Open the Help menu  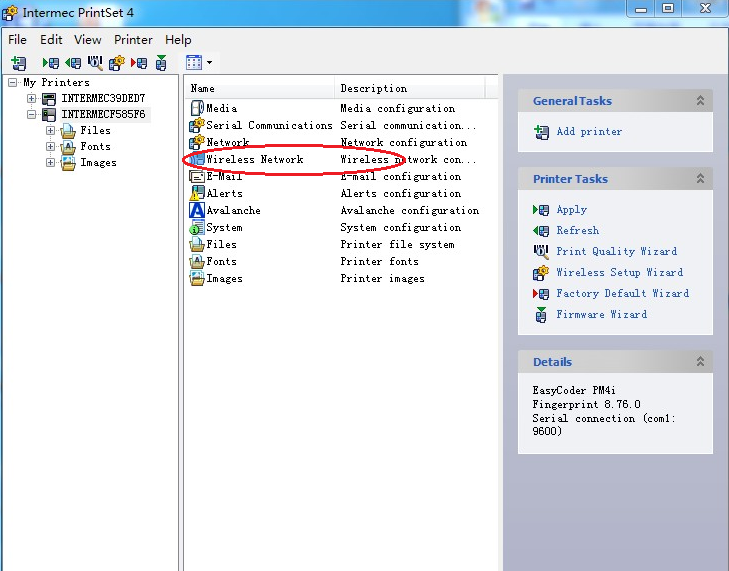point(178,40)
